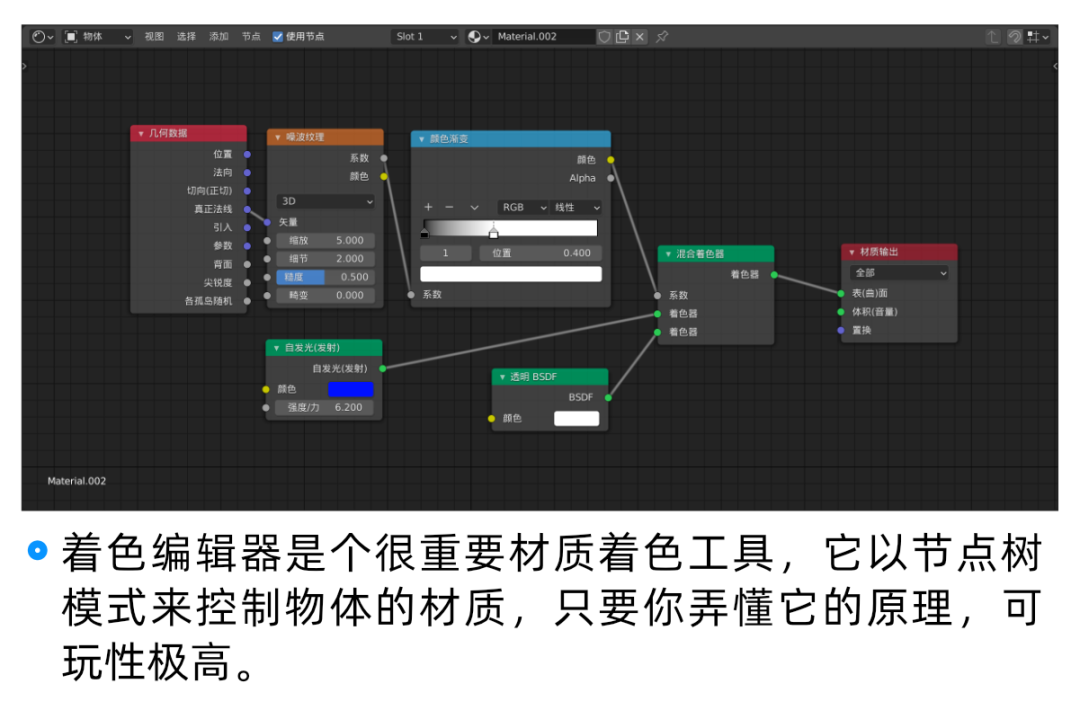The width and height of the screenshot is (1080, 728).
Task: Click the color stop index field 1
Action: 446,253
